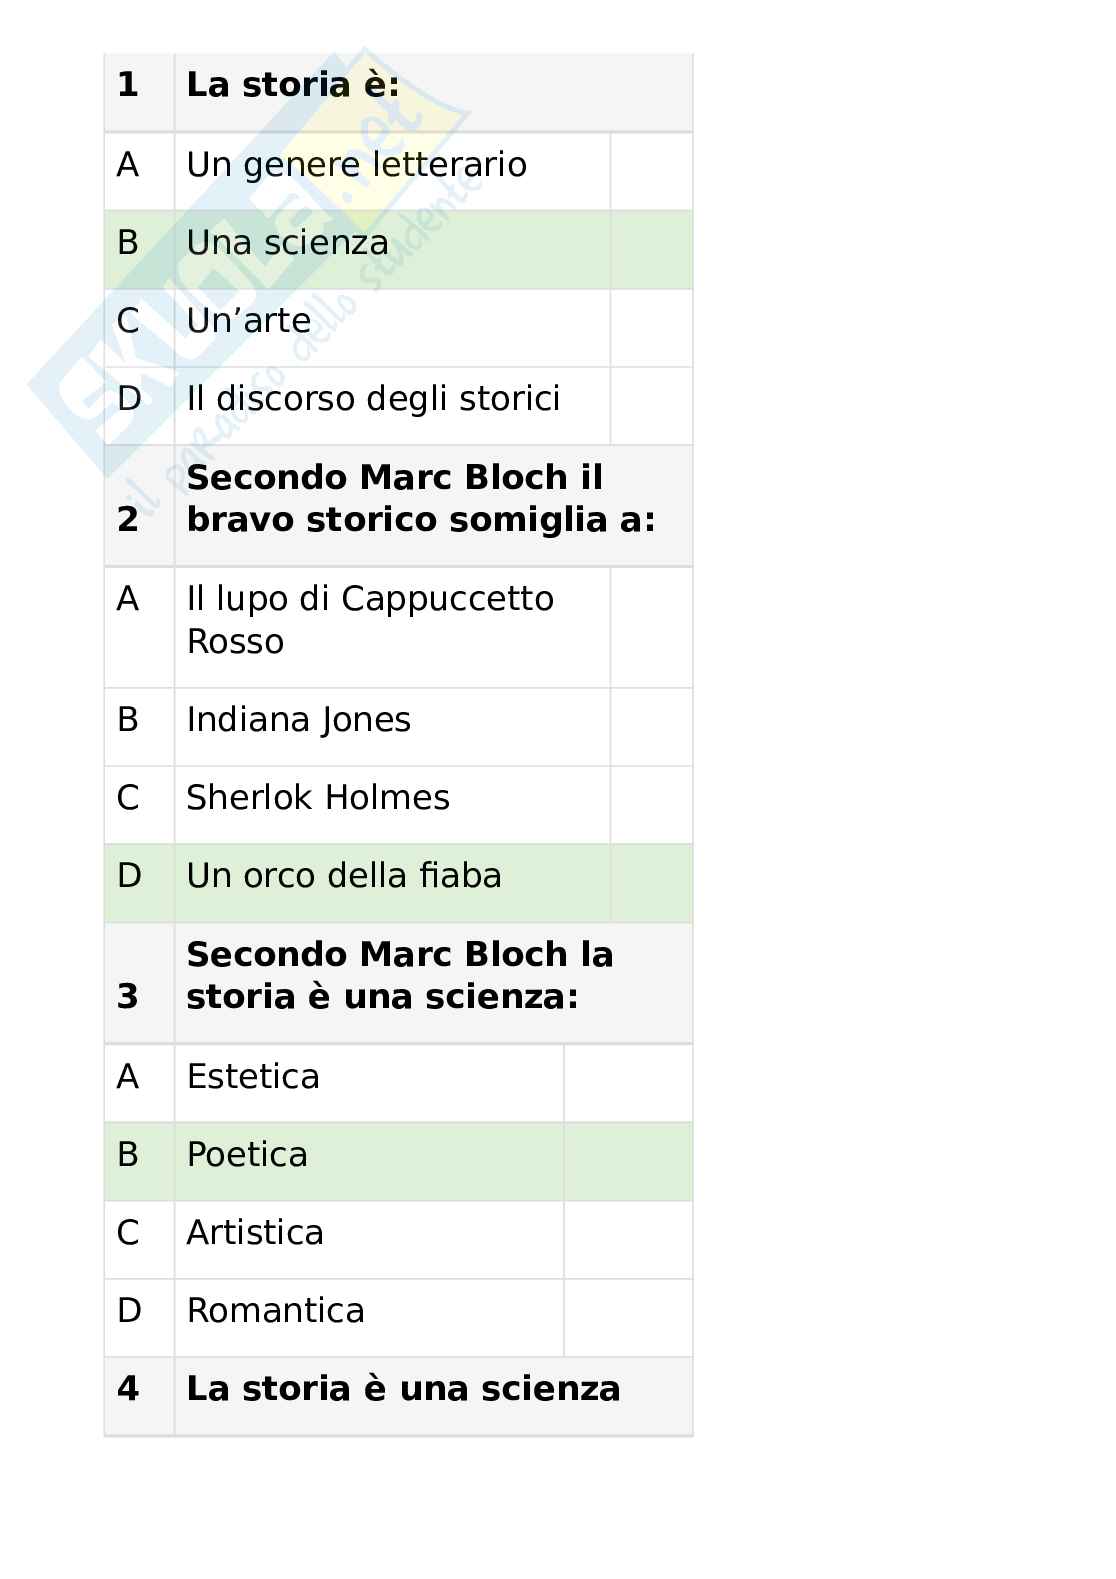Image resolution: width=1116 pixels, height=1579 pixels.
Task: Select the "Indiana Jones" answer
Action: (298, 720)
